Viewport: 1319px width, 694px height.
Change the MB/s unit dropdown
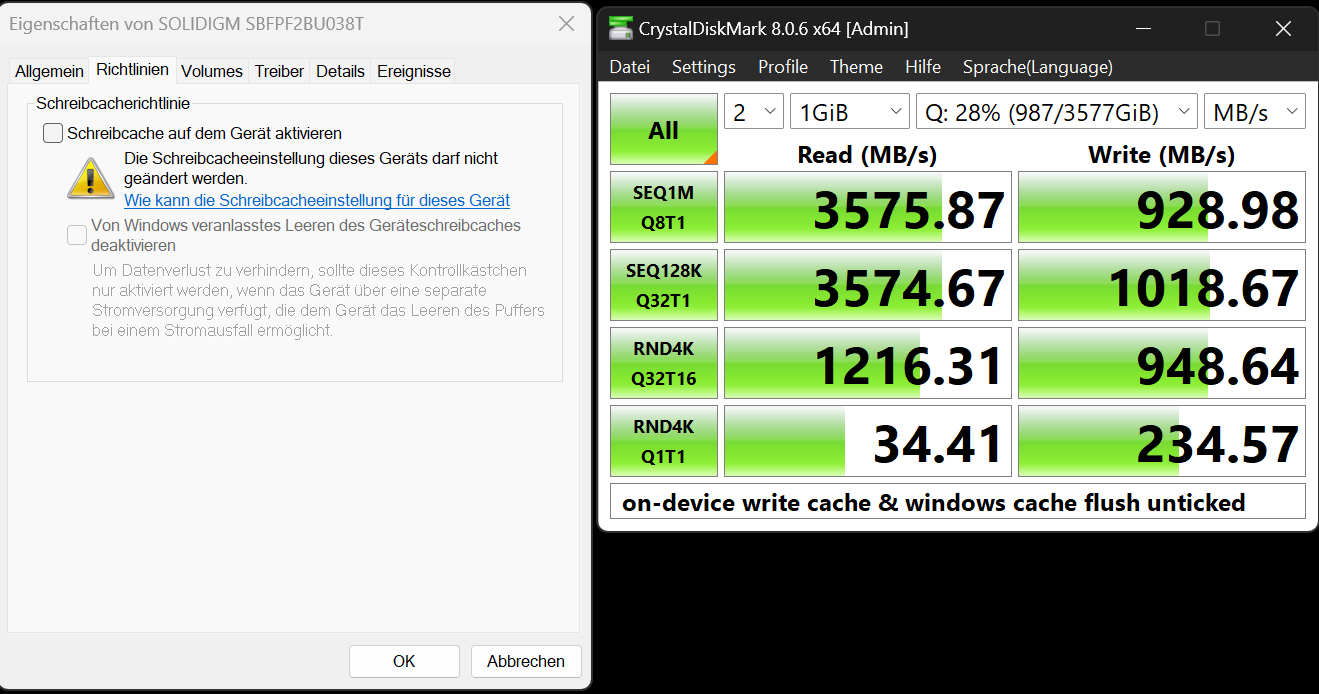click(1255, 112)
